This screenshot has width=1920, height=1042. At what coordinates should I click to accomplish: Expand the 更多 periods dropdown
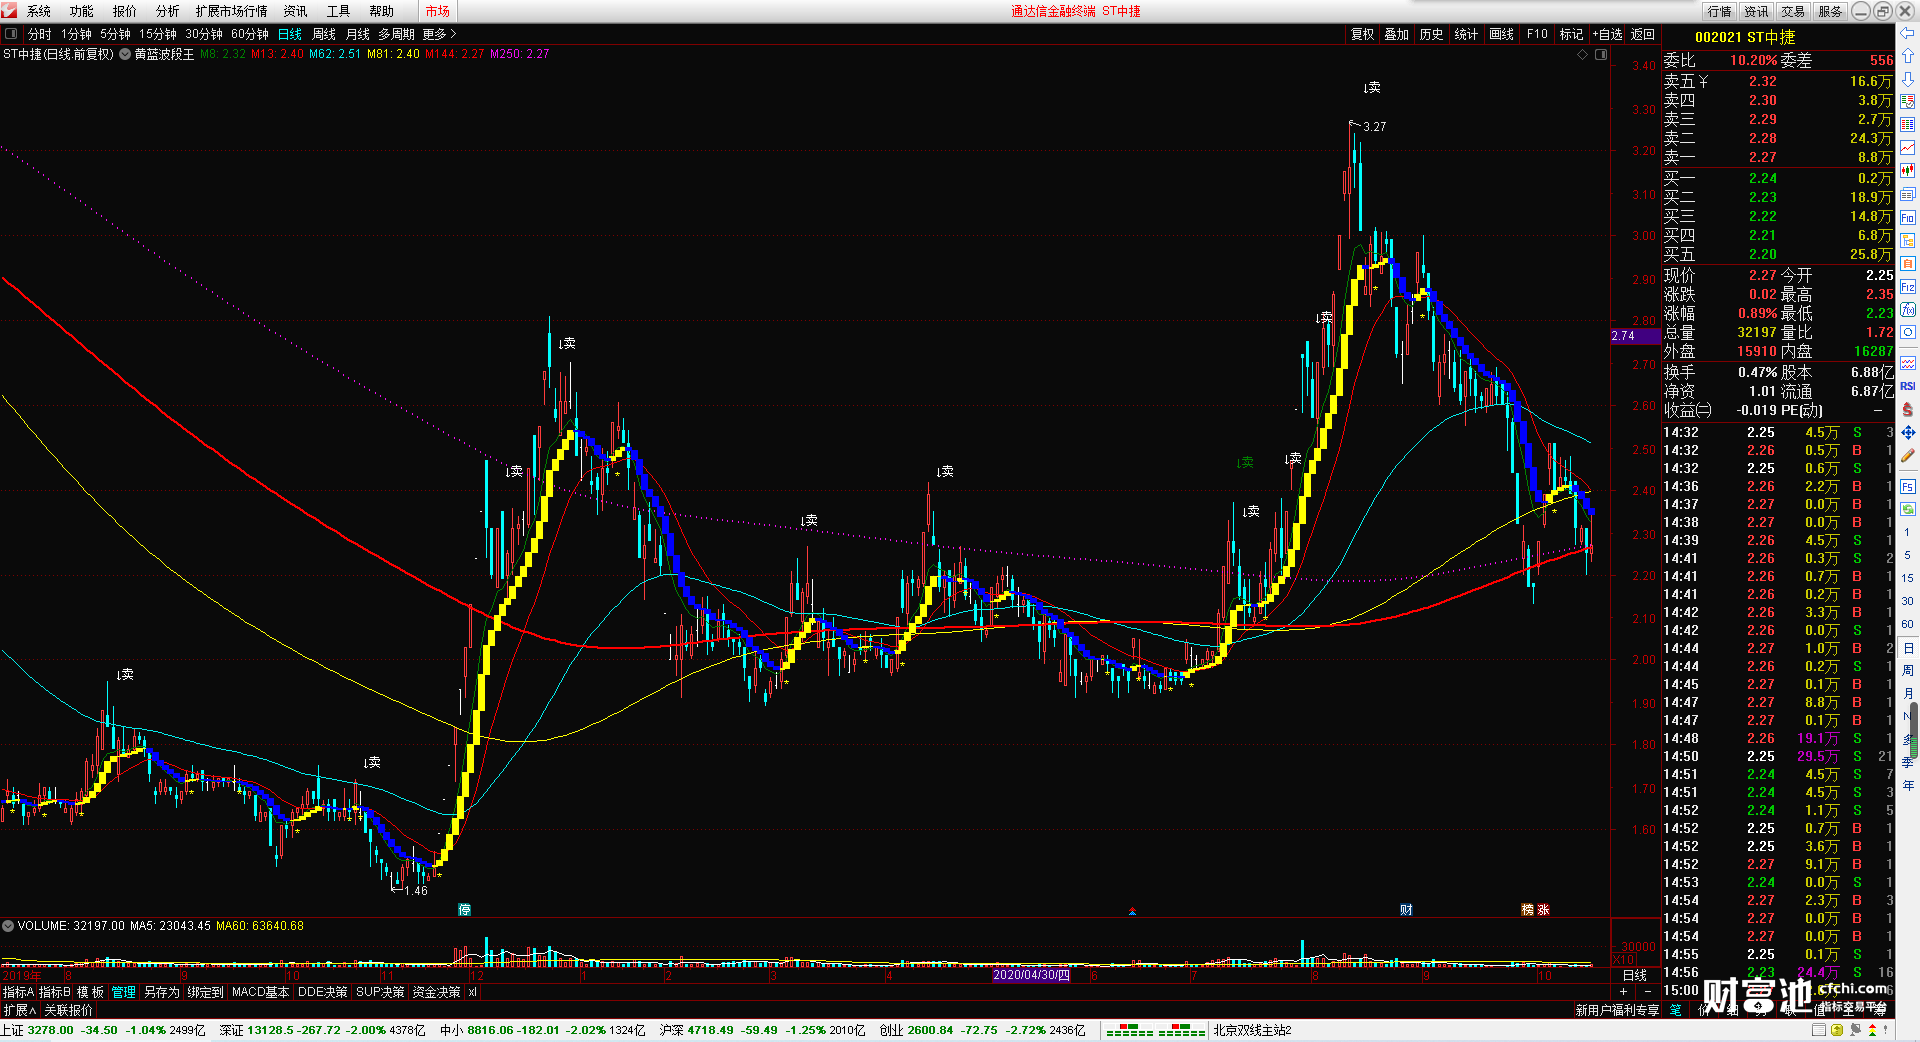click(439, 34)
